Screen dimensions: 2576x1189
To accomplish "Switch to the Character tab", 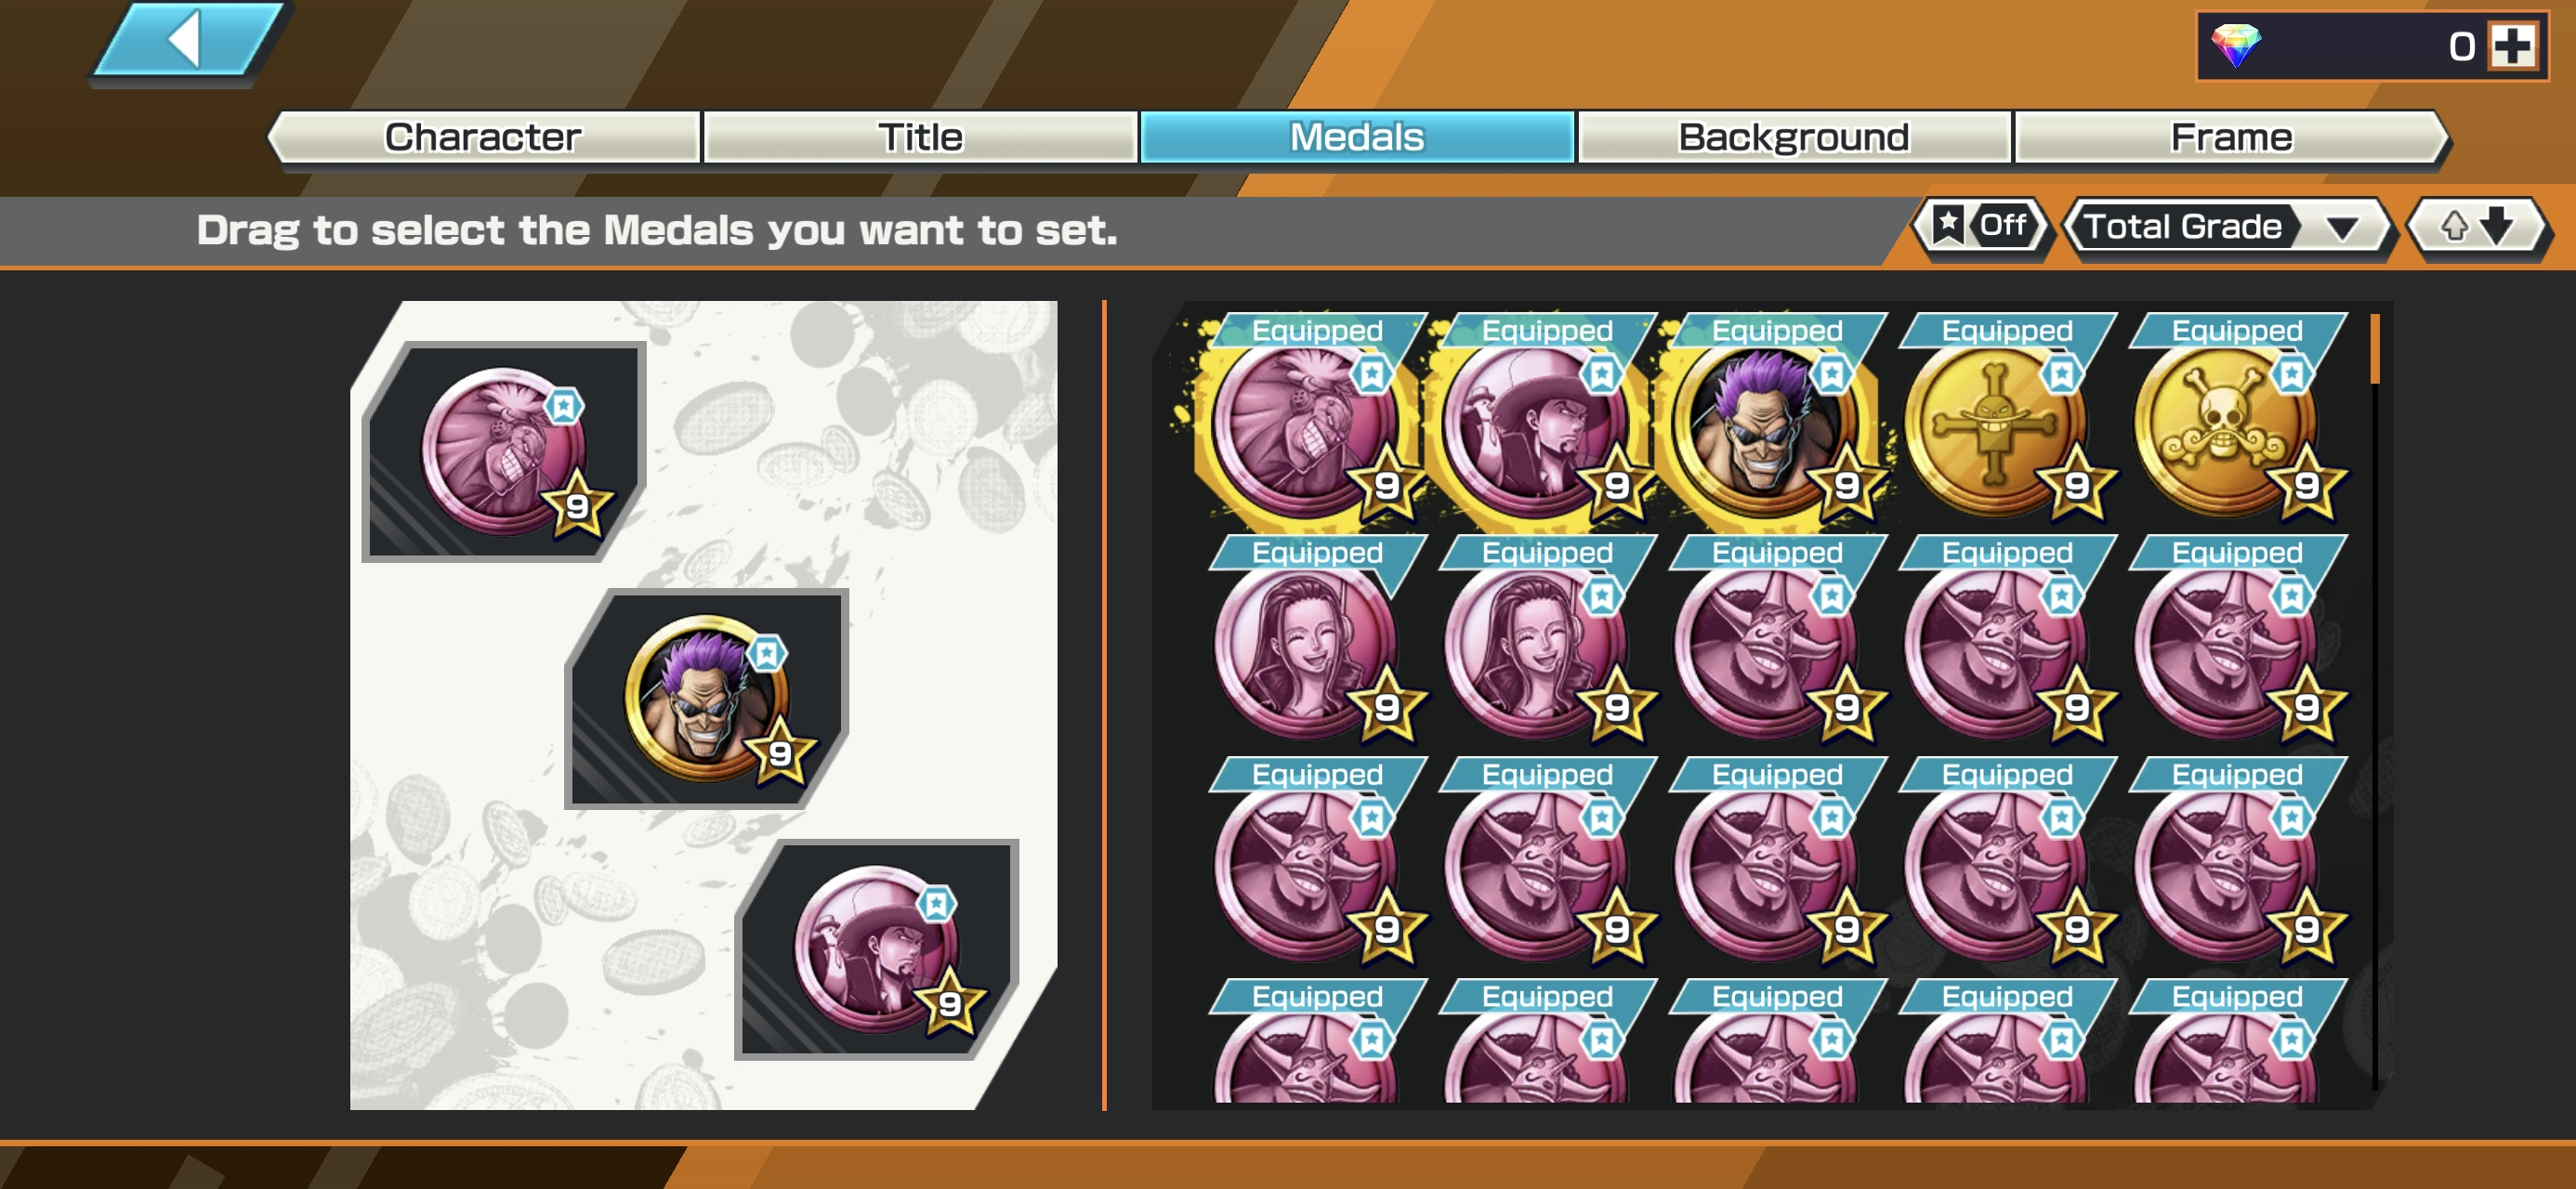I will (483, 137).
